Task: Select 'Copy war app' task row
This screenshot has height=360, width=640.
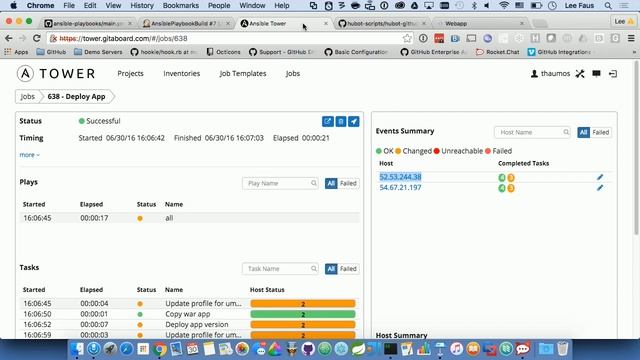Action: (x=190, y=314)
